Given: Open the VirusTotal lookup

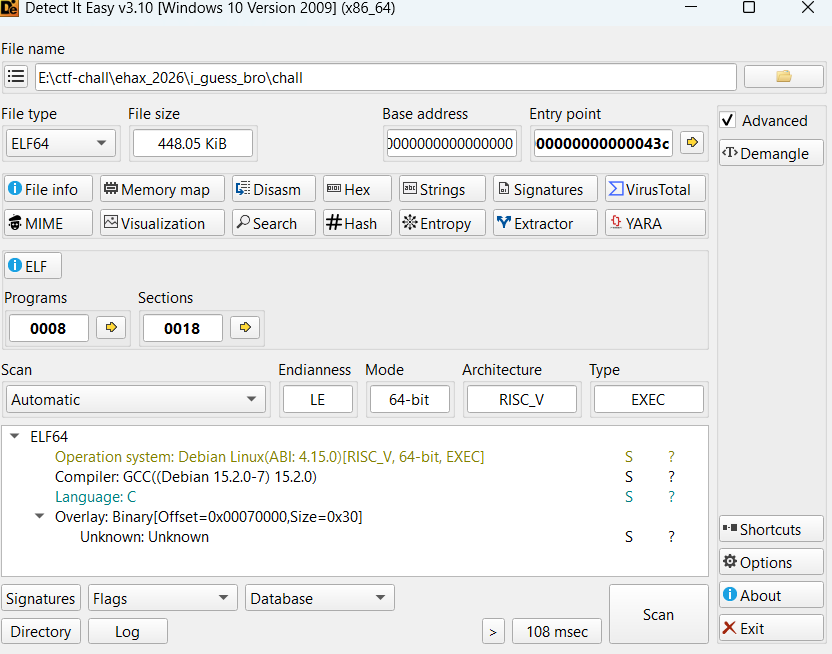Looking at the screenshot, I should (x=655, y=189).
